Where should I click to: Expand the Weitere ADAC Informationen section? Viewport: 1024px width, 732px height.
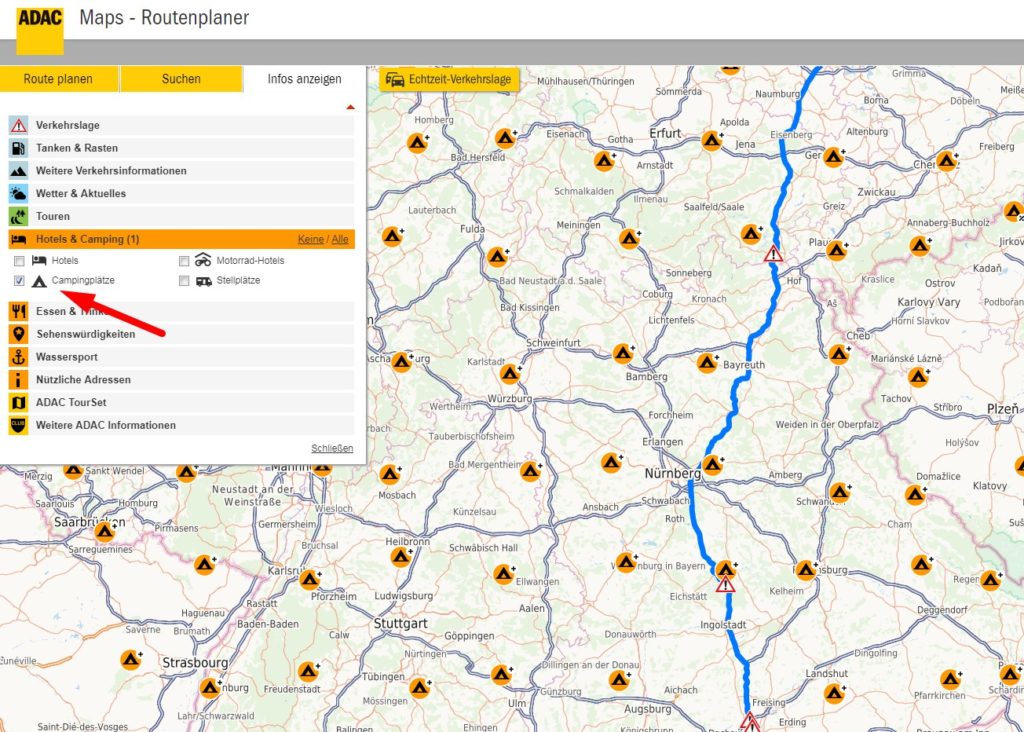pos(182,425)
